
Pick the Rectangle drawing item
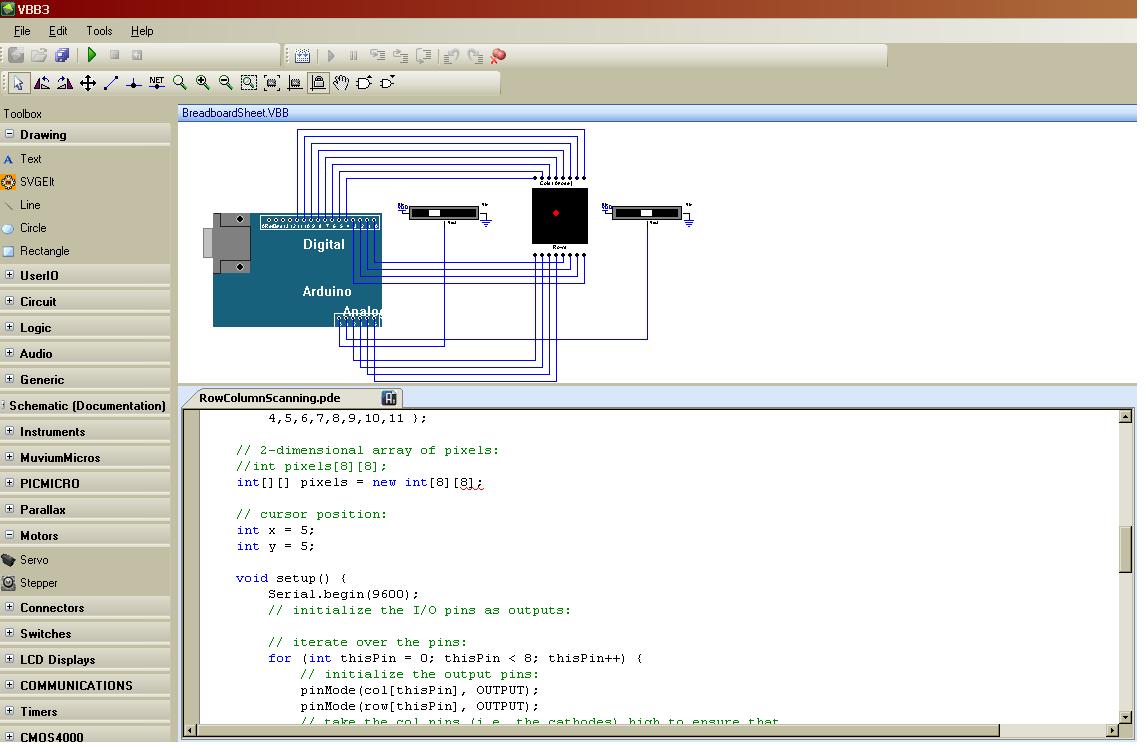pyautogui.click(x=44, y=251)
